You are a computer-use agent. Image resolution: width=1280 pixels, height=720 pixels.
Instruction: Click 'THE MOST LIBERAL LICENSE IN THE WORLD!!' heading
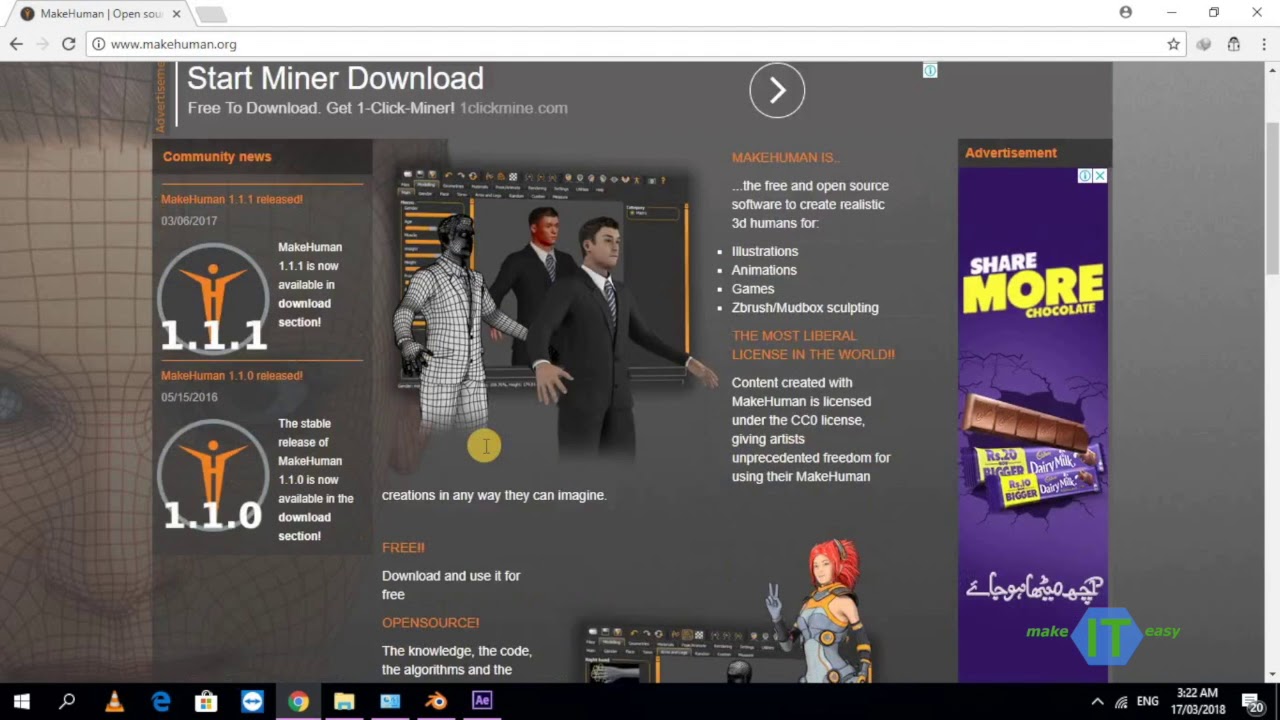[x=813, y=345]
